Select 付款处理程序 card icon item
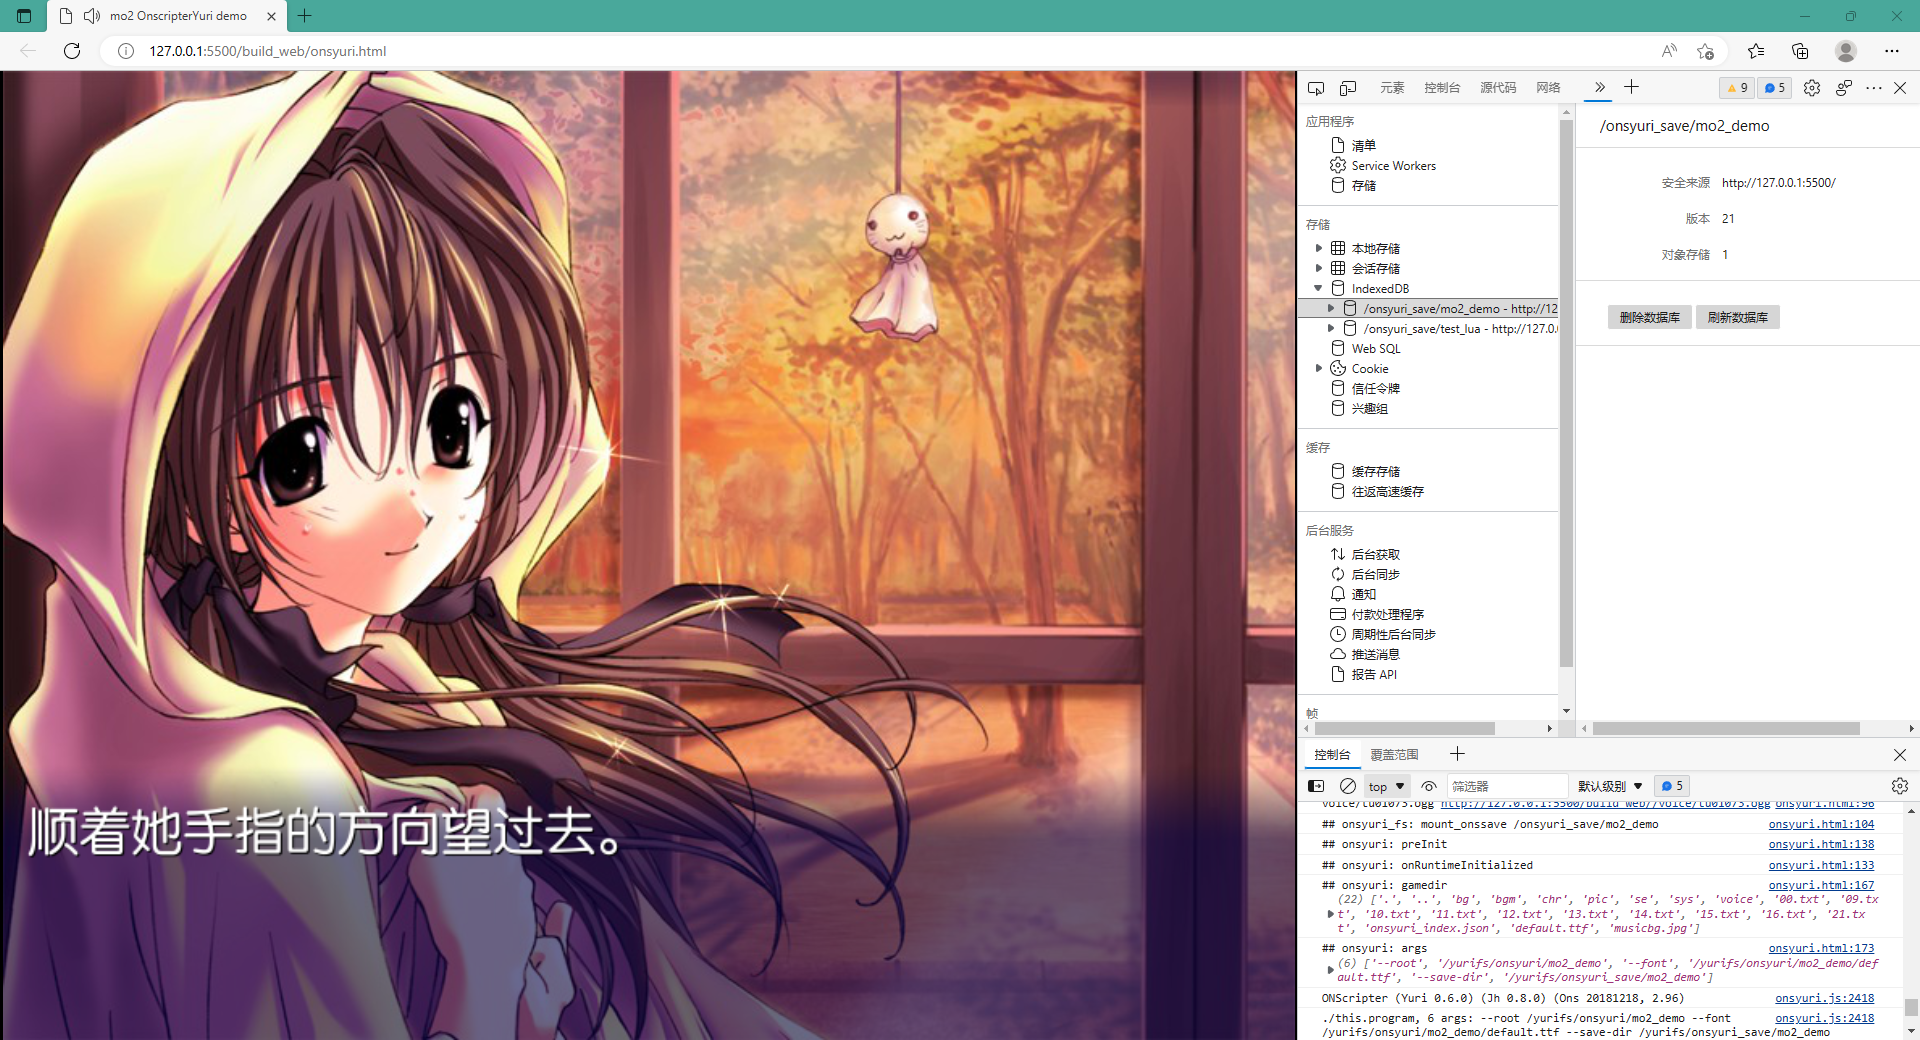Viewport: 1920px width, 1040px height. [x=1338, y=614]
